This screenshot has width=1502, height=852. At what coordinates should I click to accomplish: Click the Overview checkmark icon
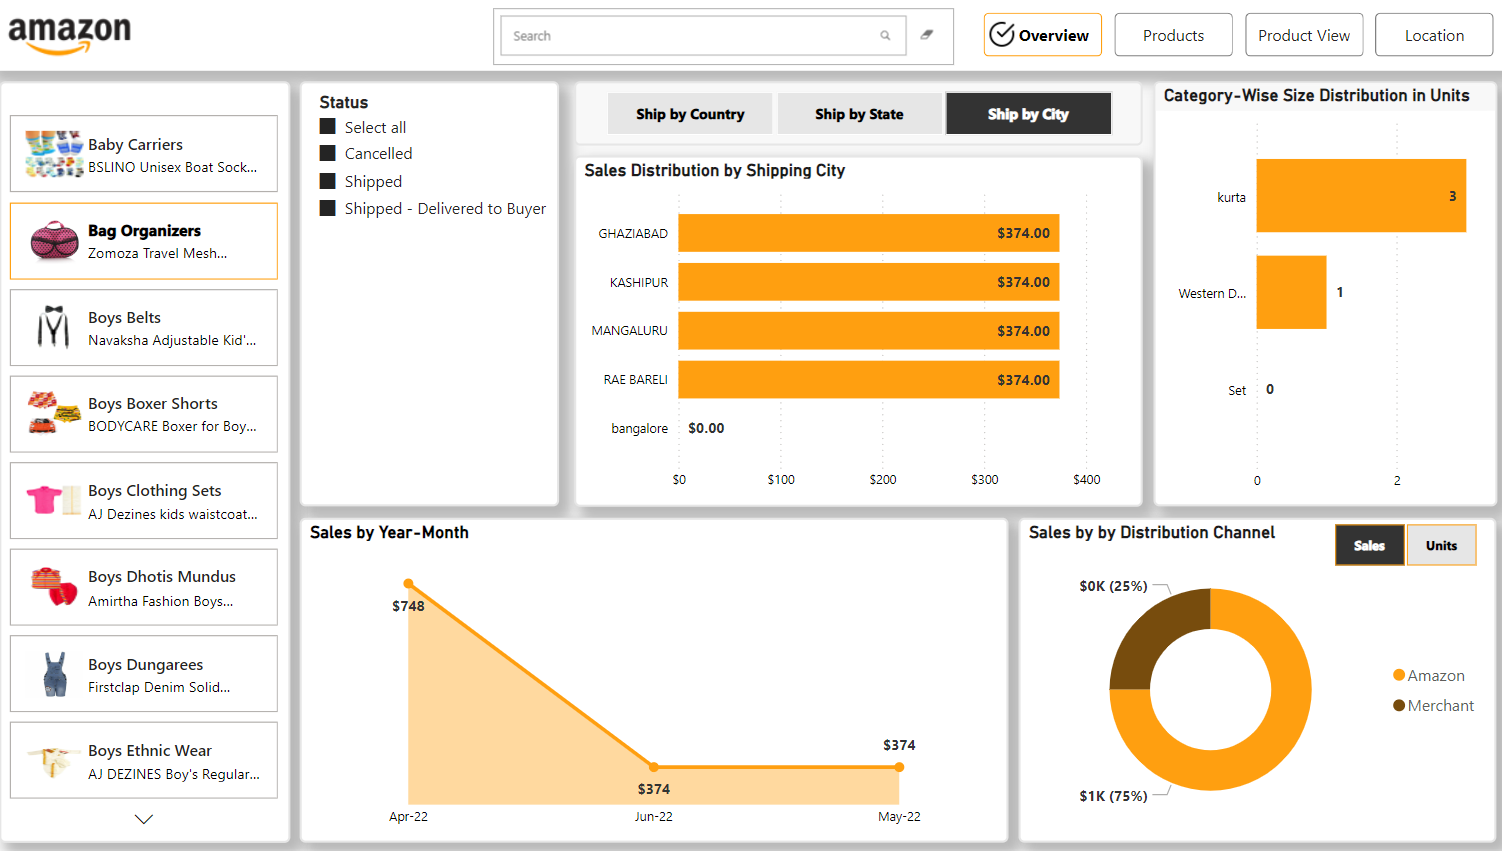1002,35
